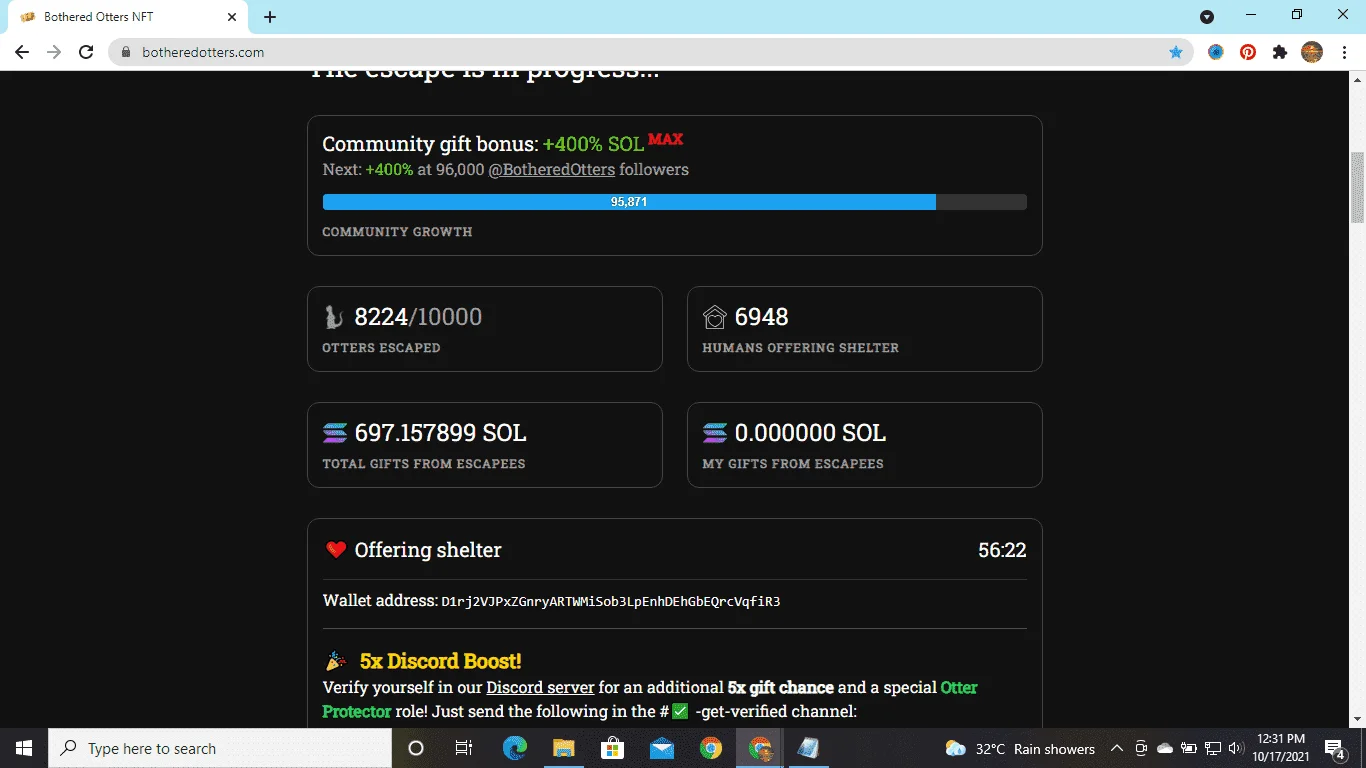Screen dimensions: 1366x768
Task: Open the Chrome profile avatar
Action: coord(1312,52)
